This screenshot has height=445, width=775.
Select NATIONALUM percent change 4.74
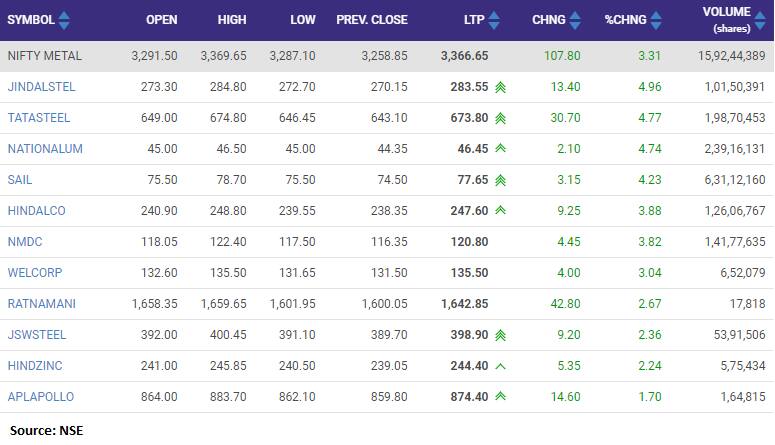pos(649,149)
